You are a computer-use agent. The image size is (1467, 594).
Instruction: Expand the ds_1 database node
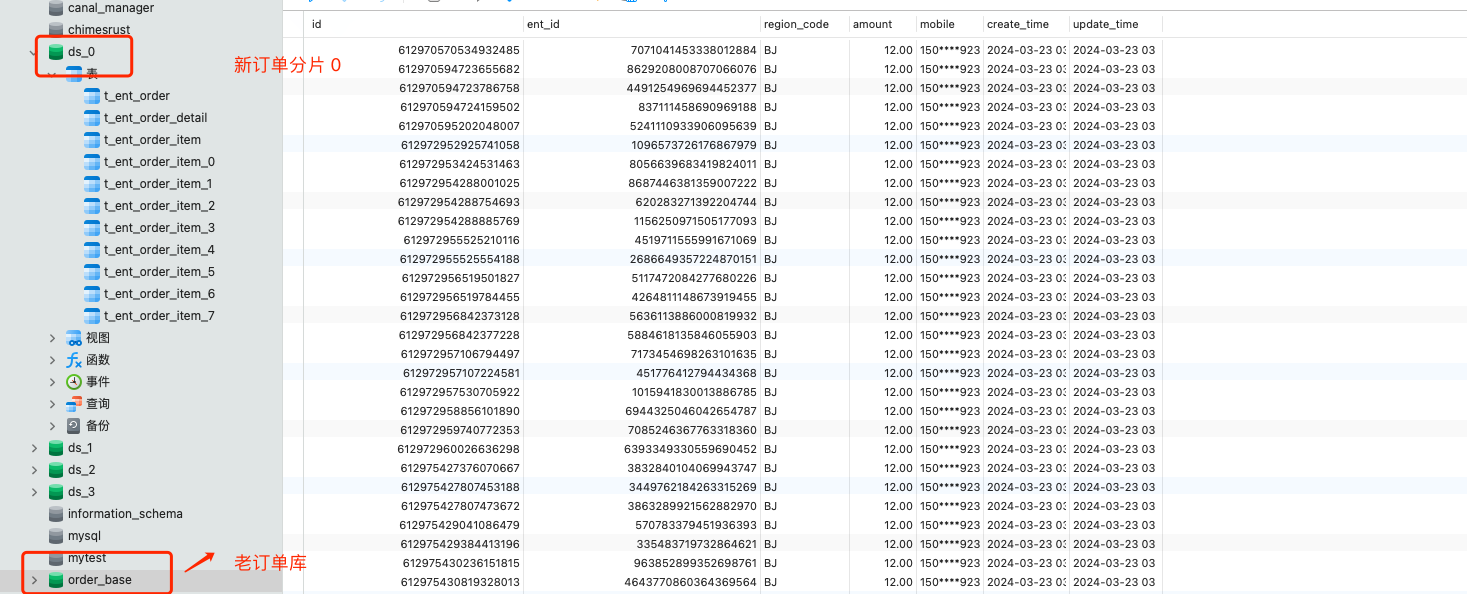(35, 448)
